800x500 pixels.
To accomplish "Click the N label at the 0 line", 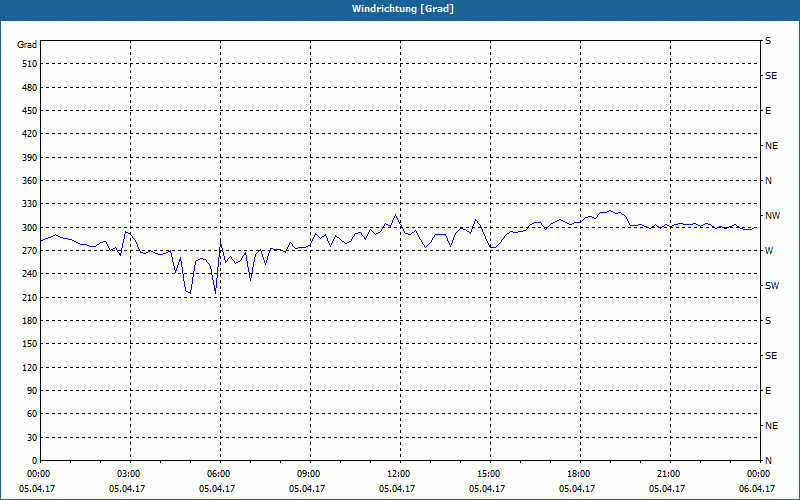I will coord(768,461).
